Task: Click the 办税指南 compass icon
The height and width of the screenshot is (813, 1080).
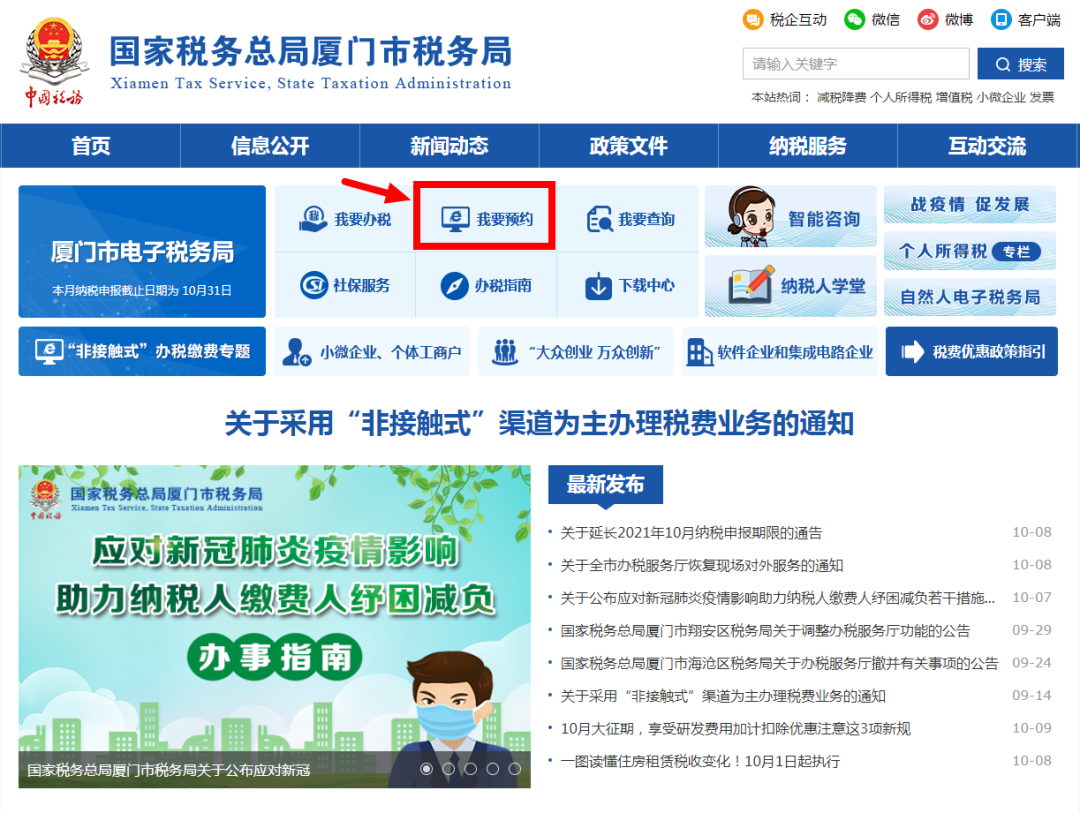Action: (455, 285)
